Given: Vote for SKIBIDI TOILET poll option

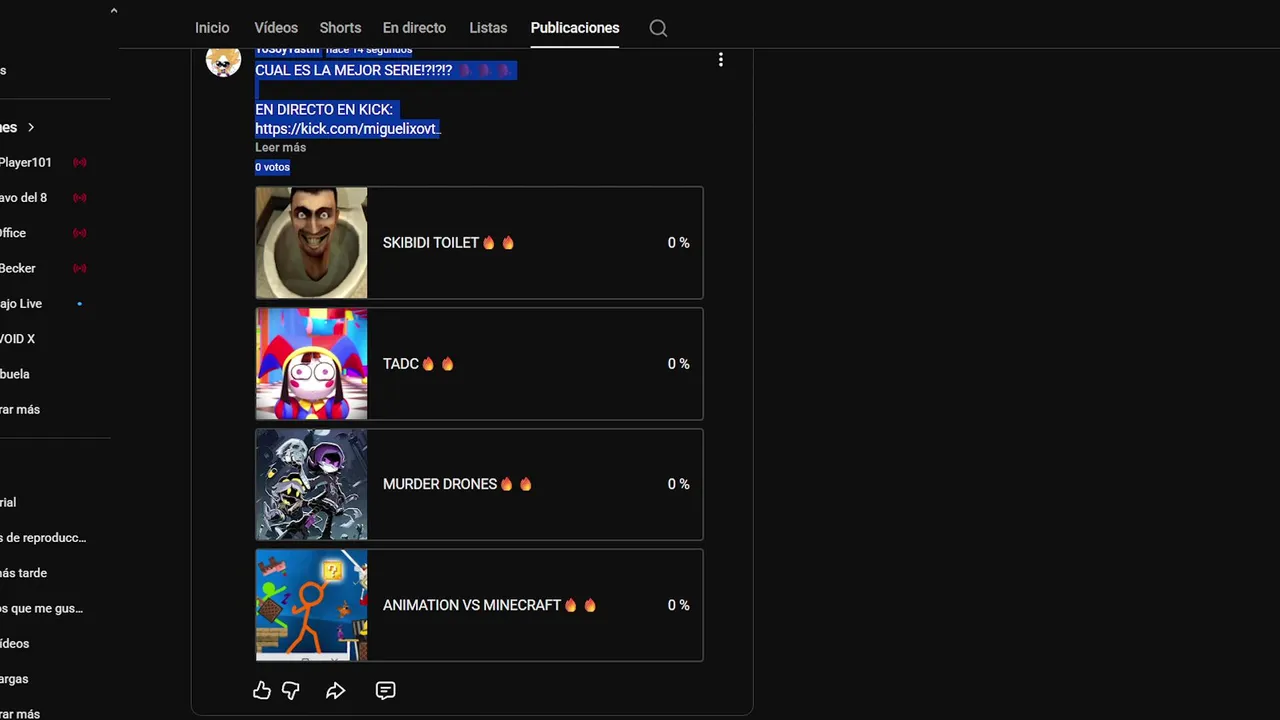Looking at the screenshot, I should coord(479,243).
